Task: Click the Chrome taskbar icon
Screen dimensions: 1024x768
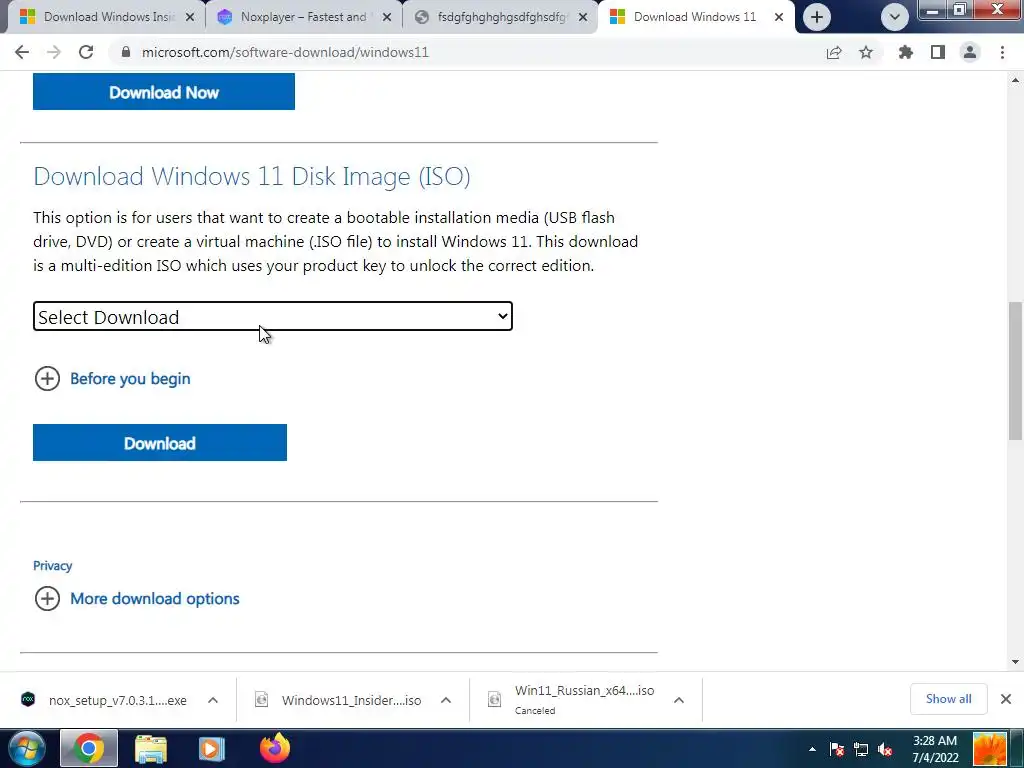Action: [x=89, y=748]
